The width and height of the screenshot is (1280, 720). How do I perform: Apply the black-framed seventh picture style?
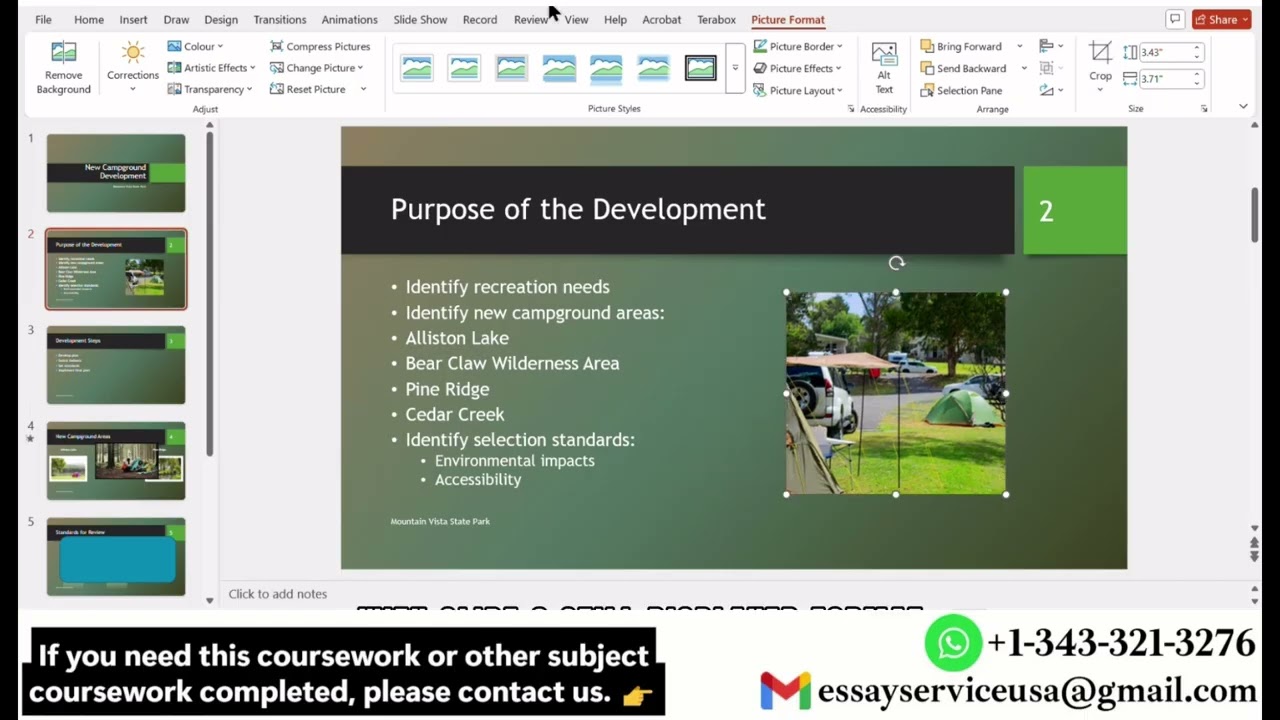(x=701, y=68)
